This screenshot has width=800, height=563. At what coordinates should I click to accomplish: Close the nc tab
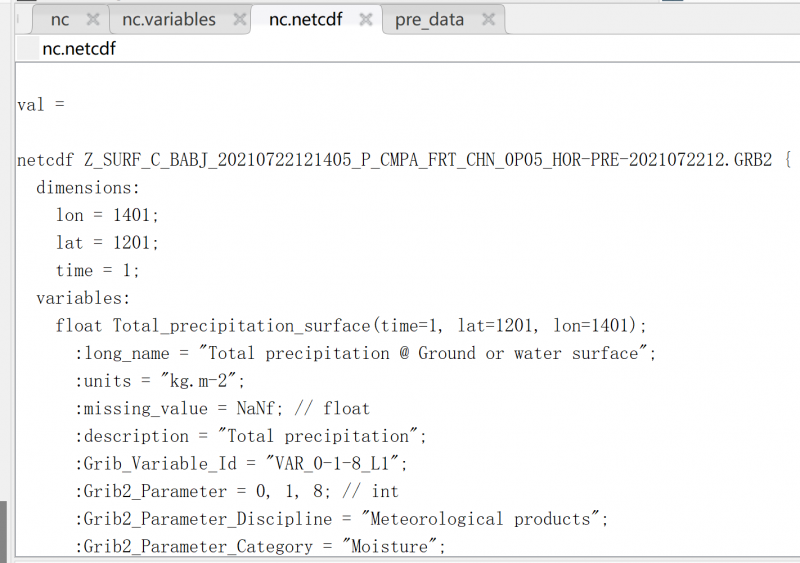92,19
